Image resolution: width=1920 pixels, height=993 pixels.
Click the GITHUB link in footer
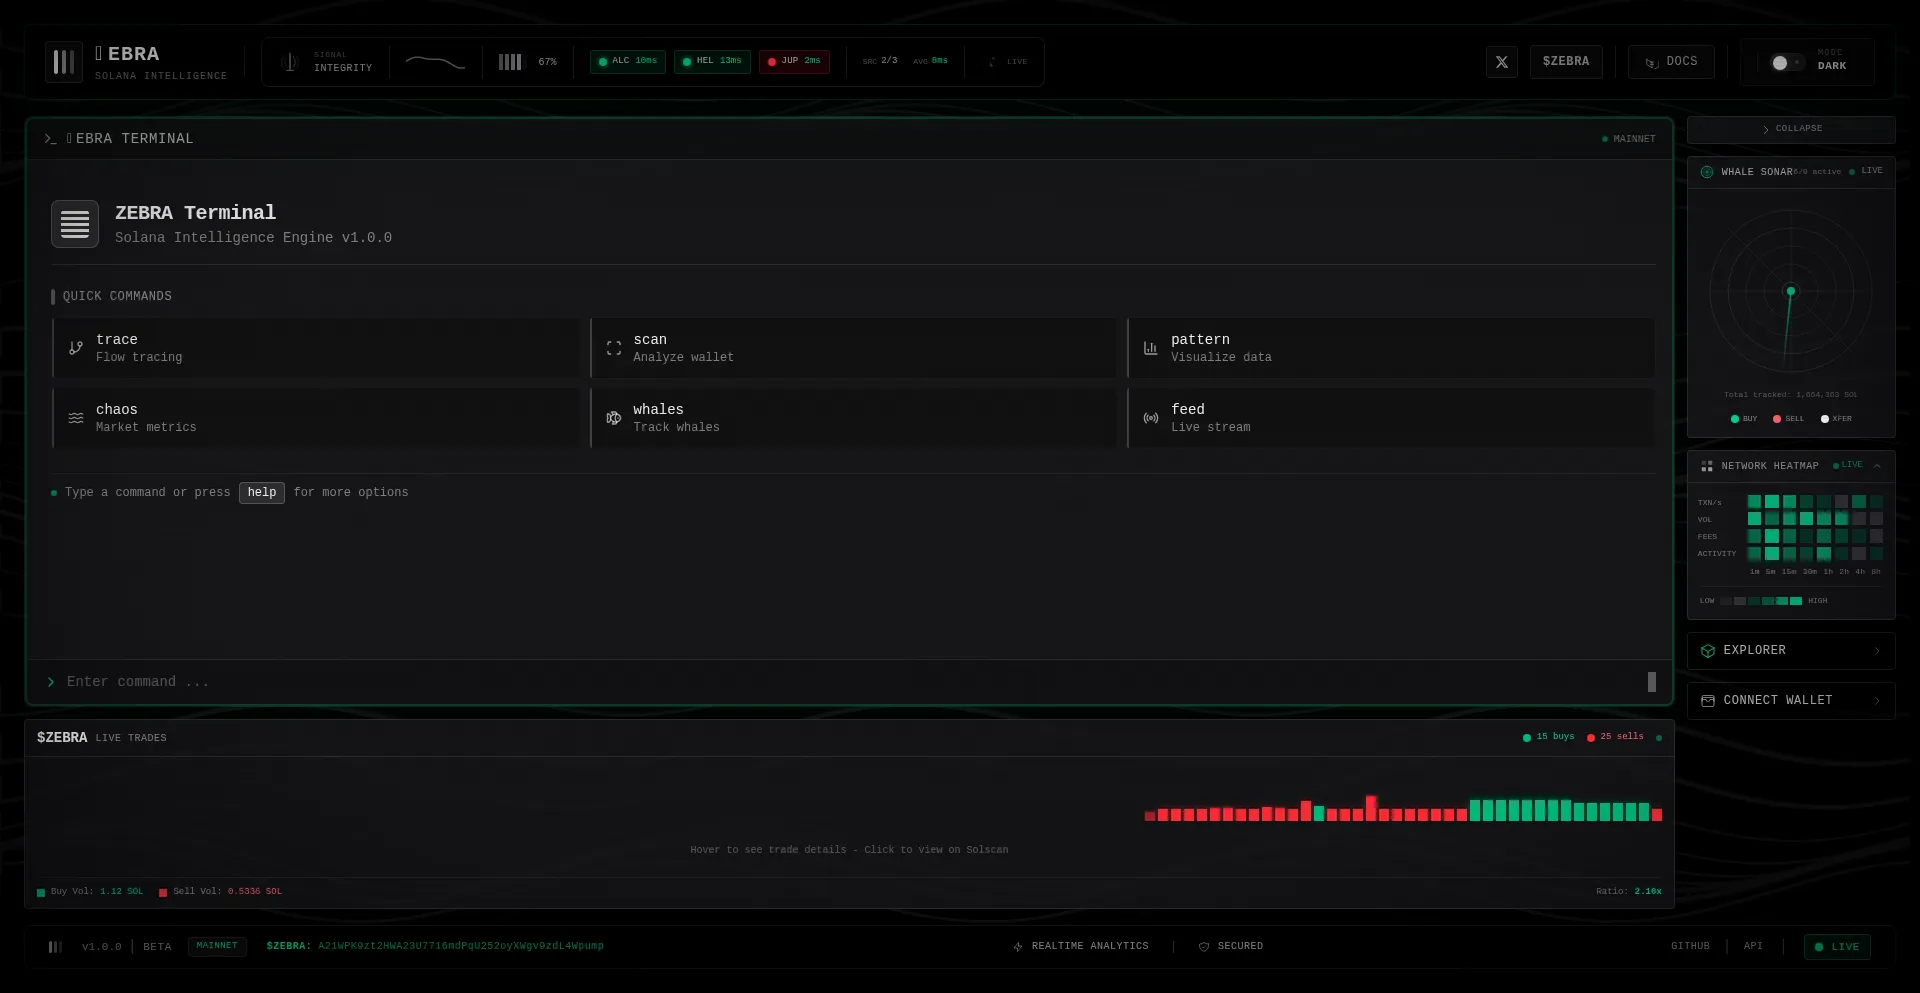click(x=1690, y=946)
